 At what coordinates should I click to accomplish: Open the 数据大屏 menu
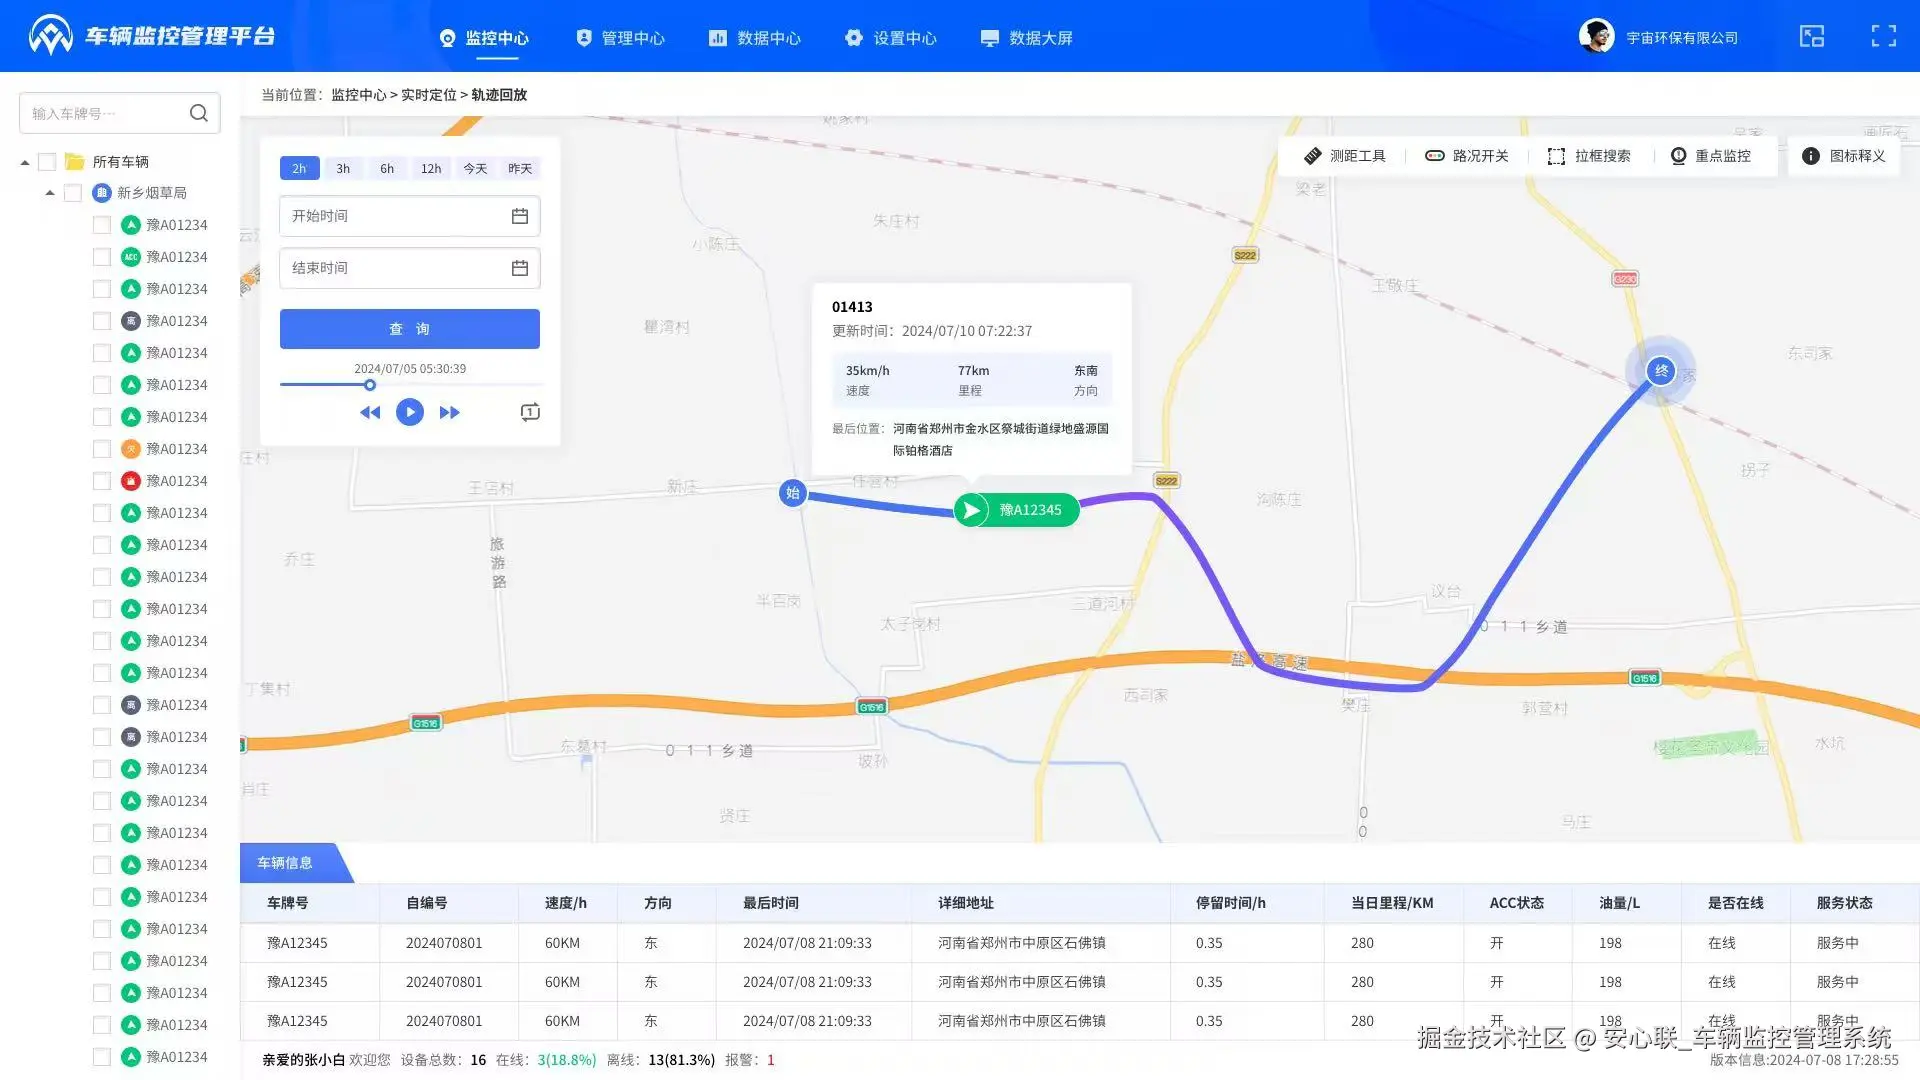1027,38
